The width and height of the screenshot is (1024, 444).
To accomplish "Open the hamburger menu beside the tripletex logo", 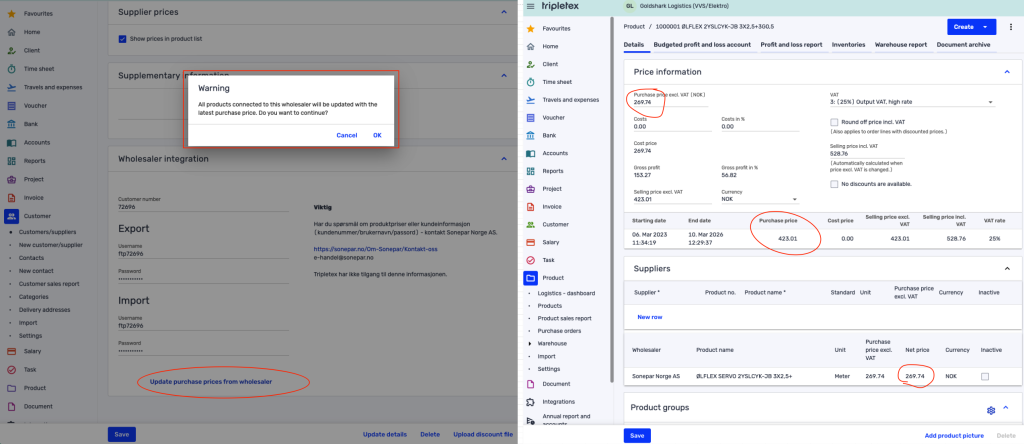I will 530,8.
